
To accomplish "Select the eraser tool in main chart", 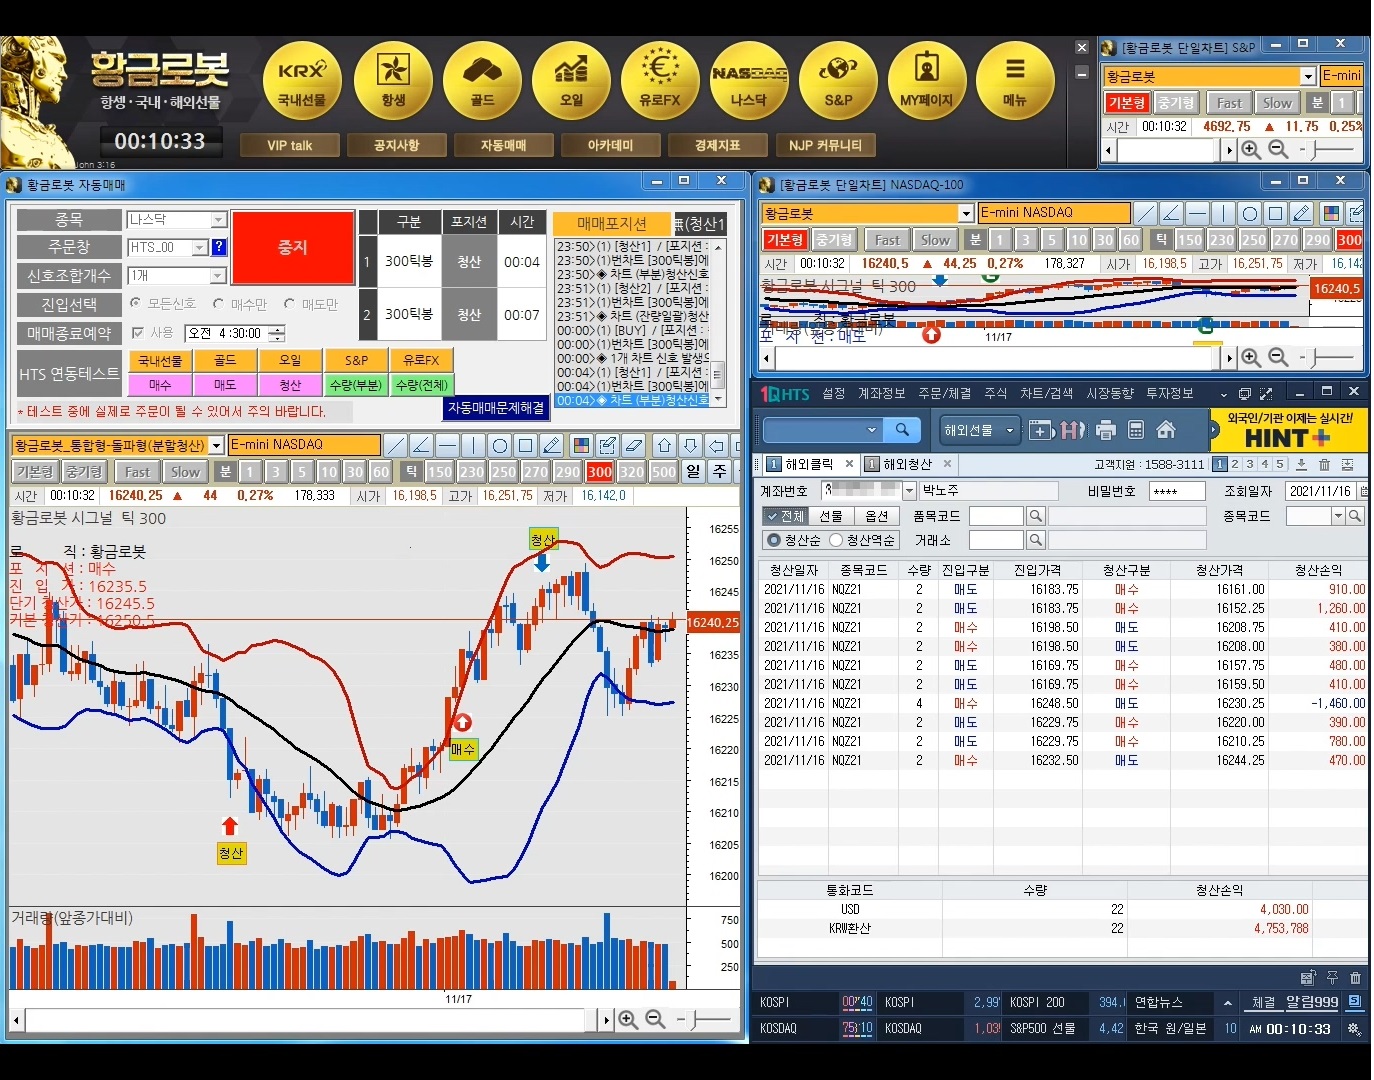I will coord(633,445).
